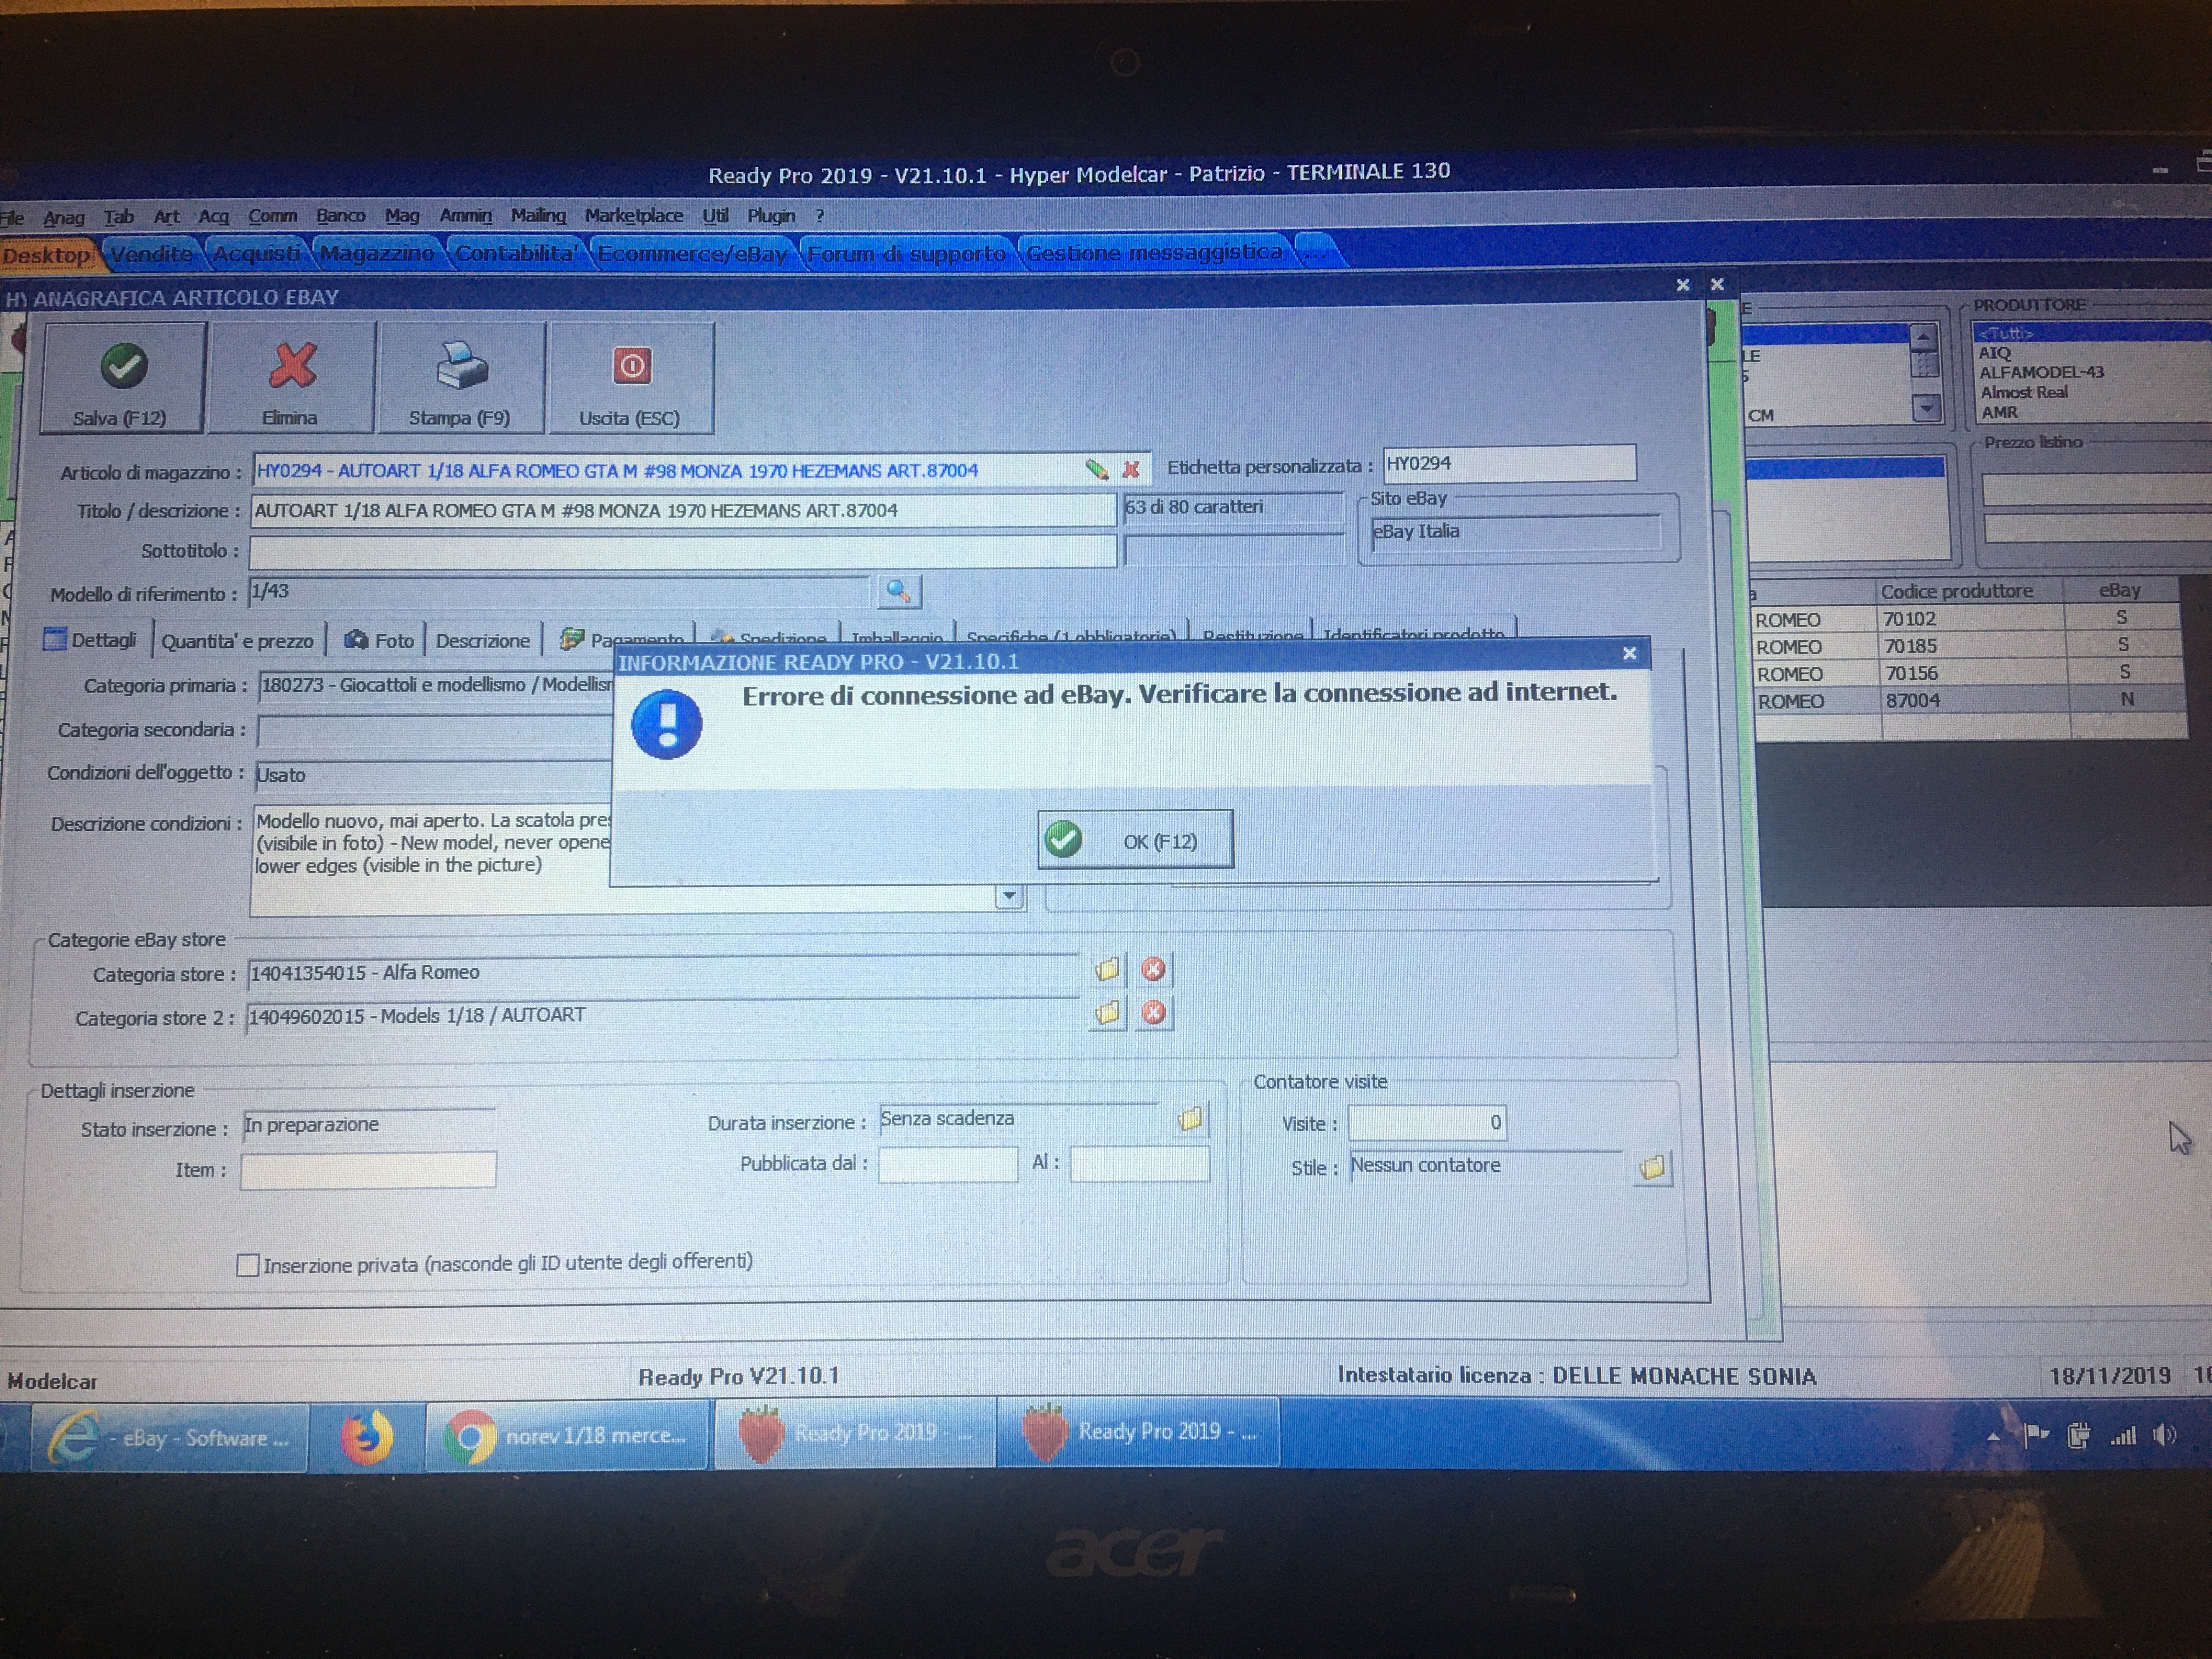This screenshot has width=2212, height=1659.
Task: Switch to the Magazzino tab
Action: pos(377,253)
